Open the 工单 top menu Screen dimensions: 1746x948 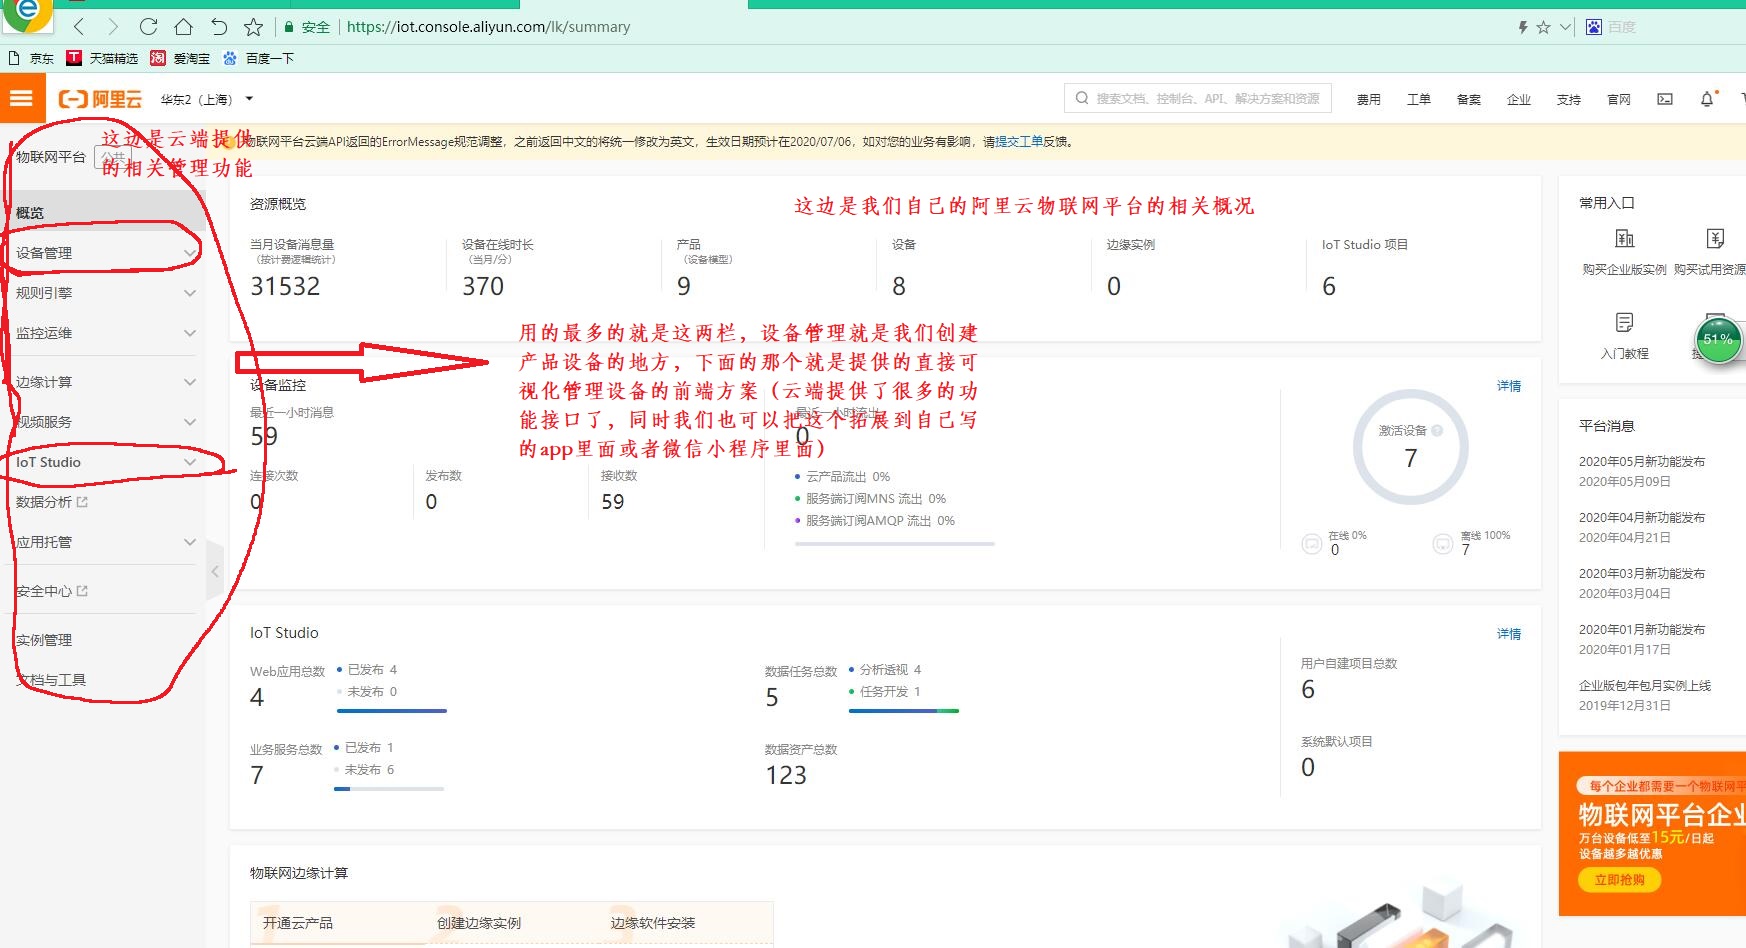tap(1418, 99)
